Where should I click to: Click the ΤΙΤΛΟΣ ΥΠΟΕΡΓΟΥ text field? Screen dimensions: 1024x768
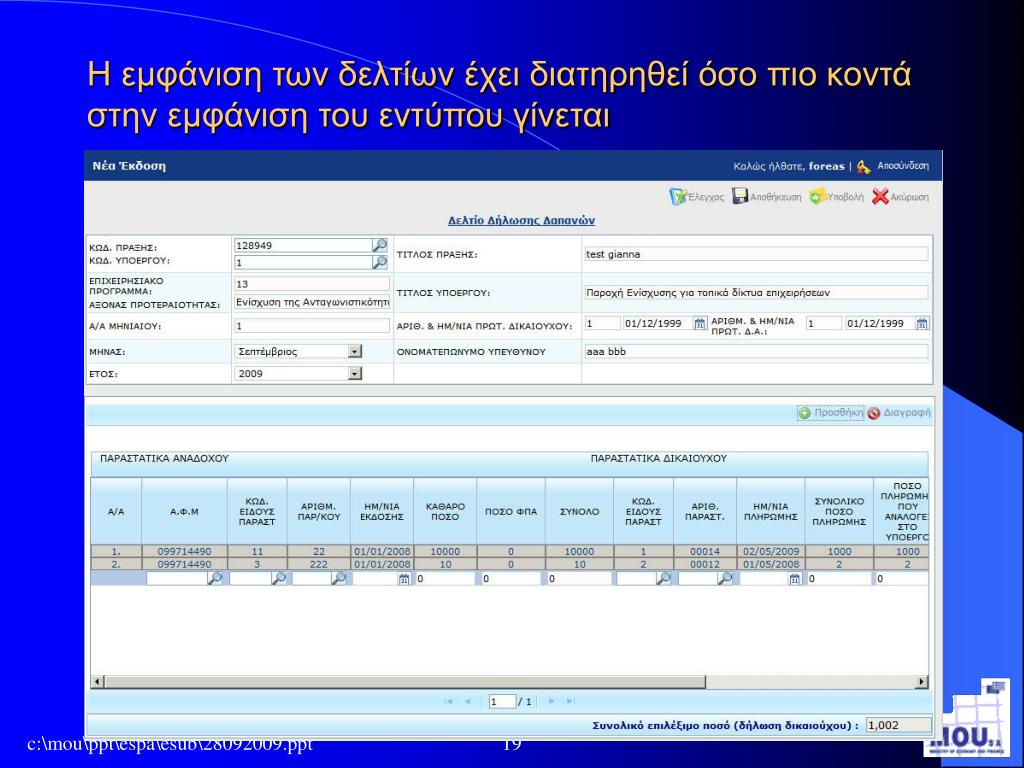point(755,293)
